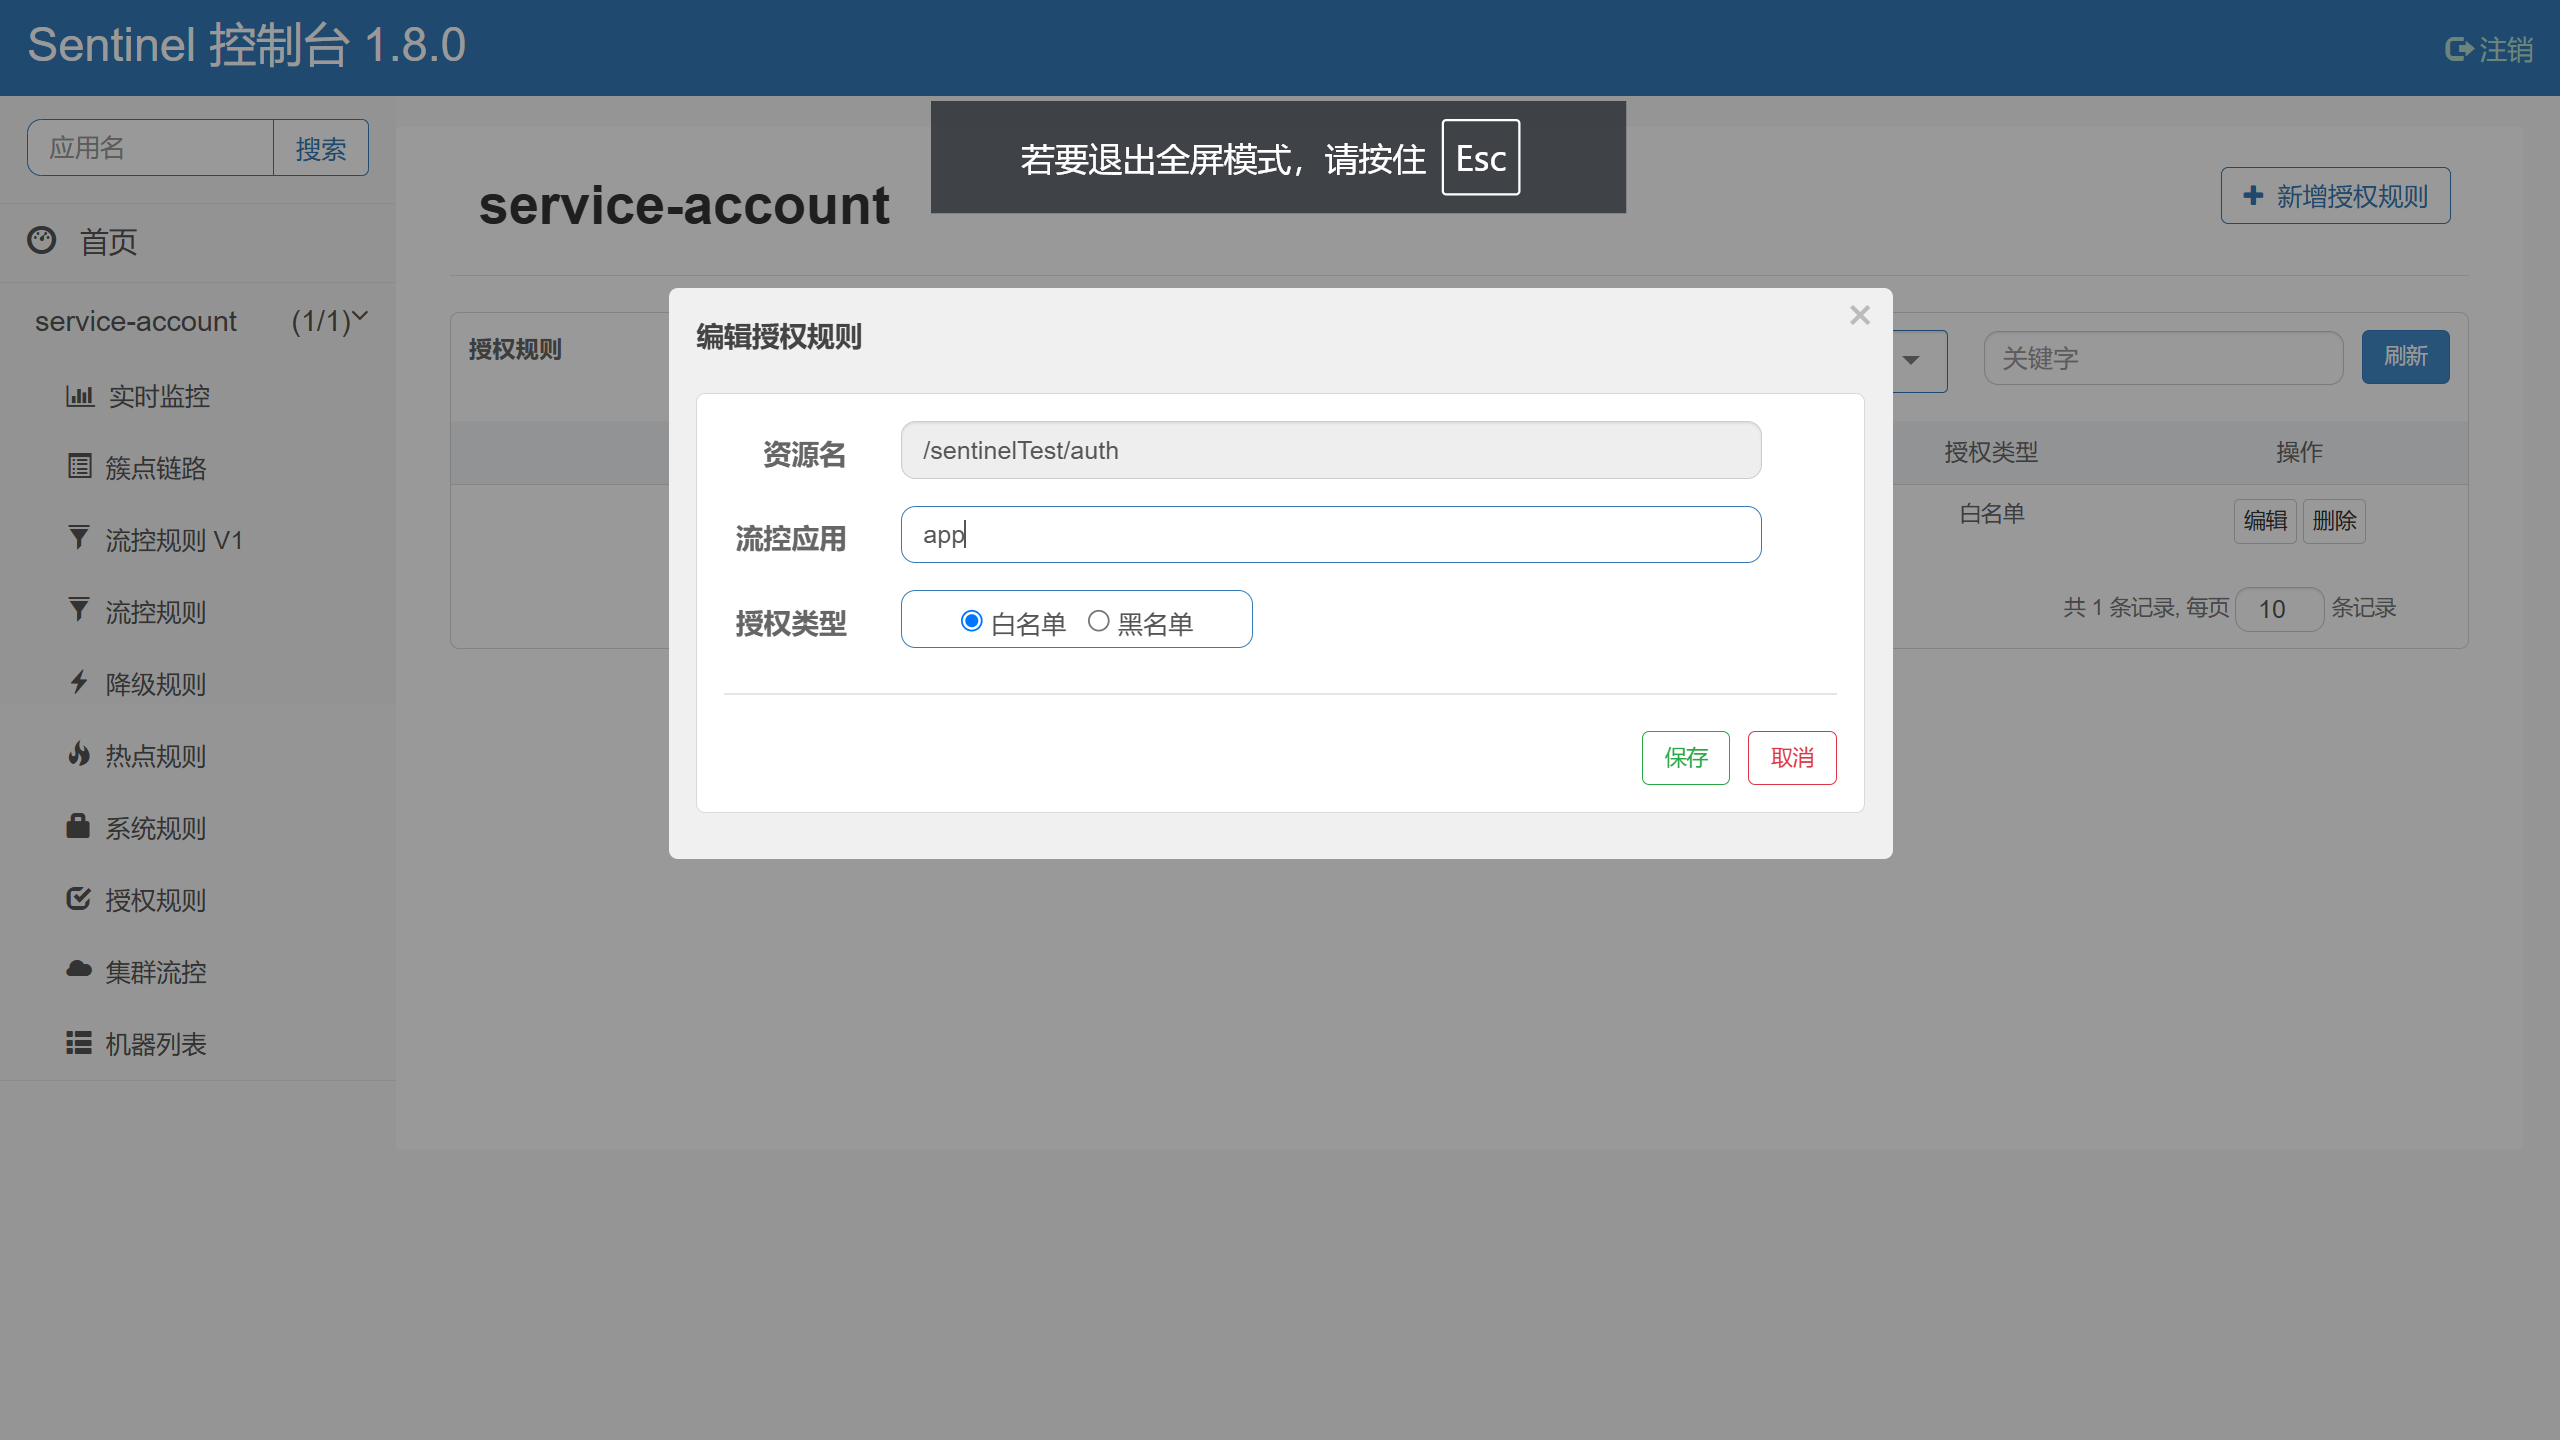Screen dimensions: 2560x1440
Task: Click the lock icon beside 系统规则
Action: click(78, 826)
